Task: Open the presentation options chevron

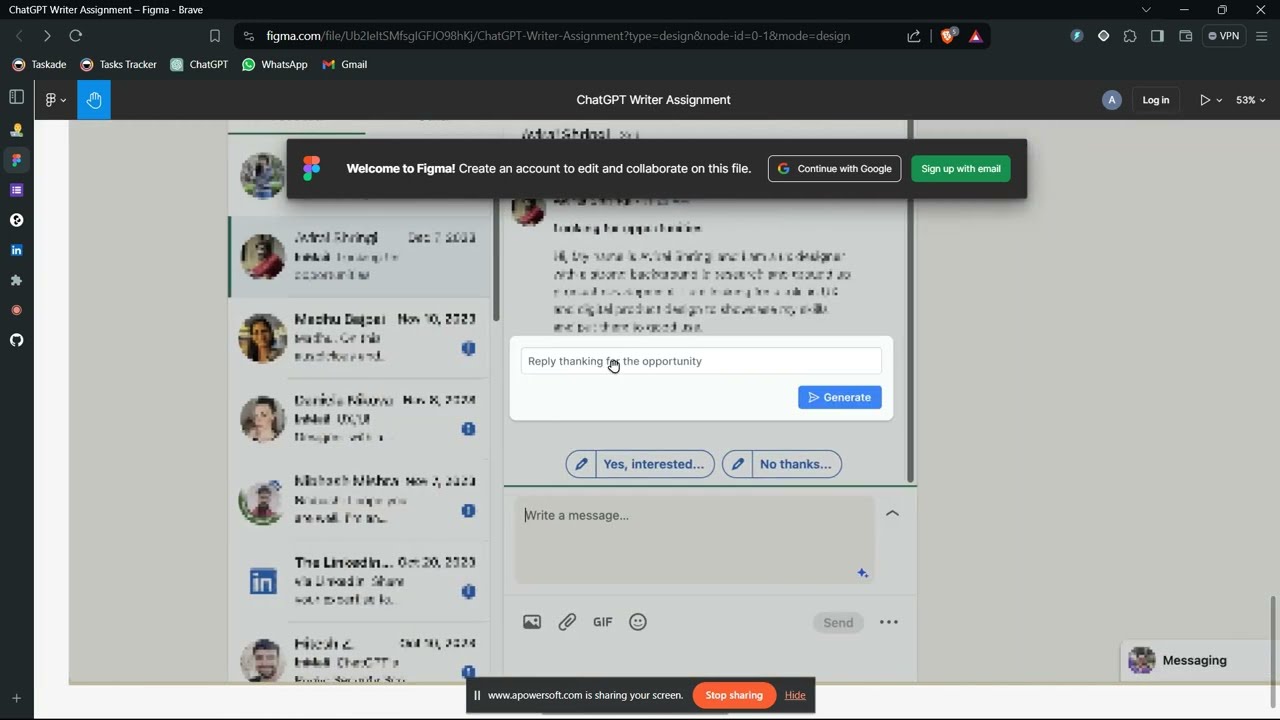Action: click(x=1219, y=100)
